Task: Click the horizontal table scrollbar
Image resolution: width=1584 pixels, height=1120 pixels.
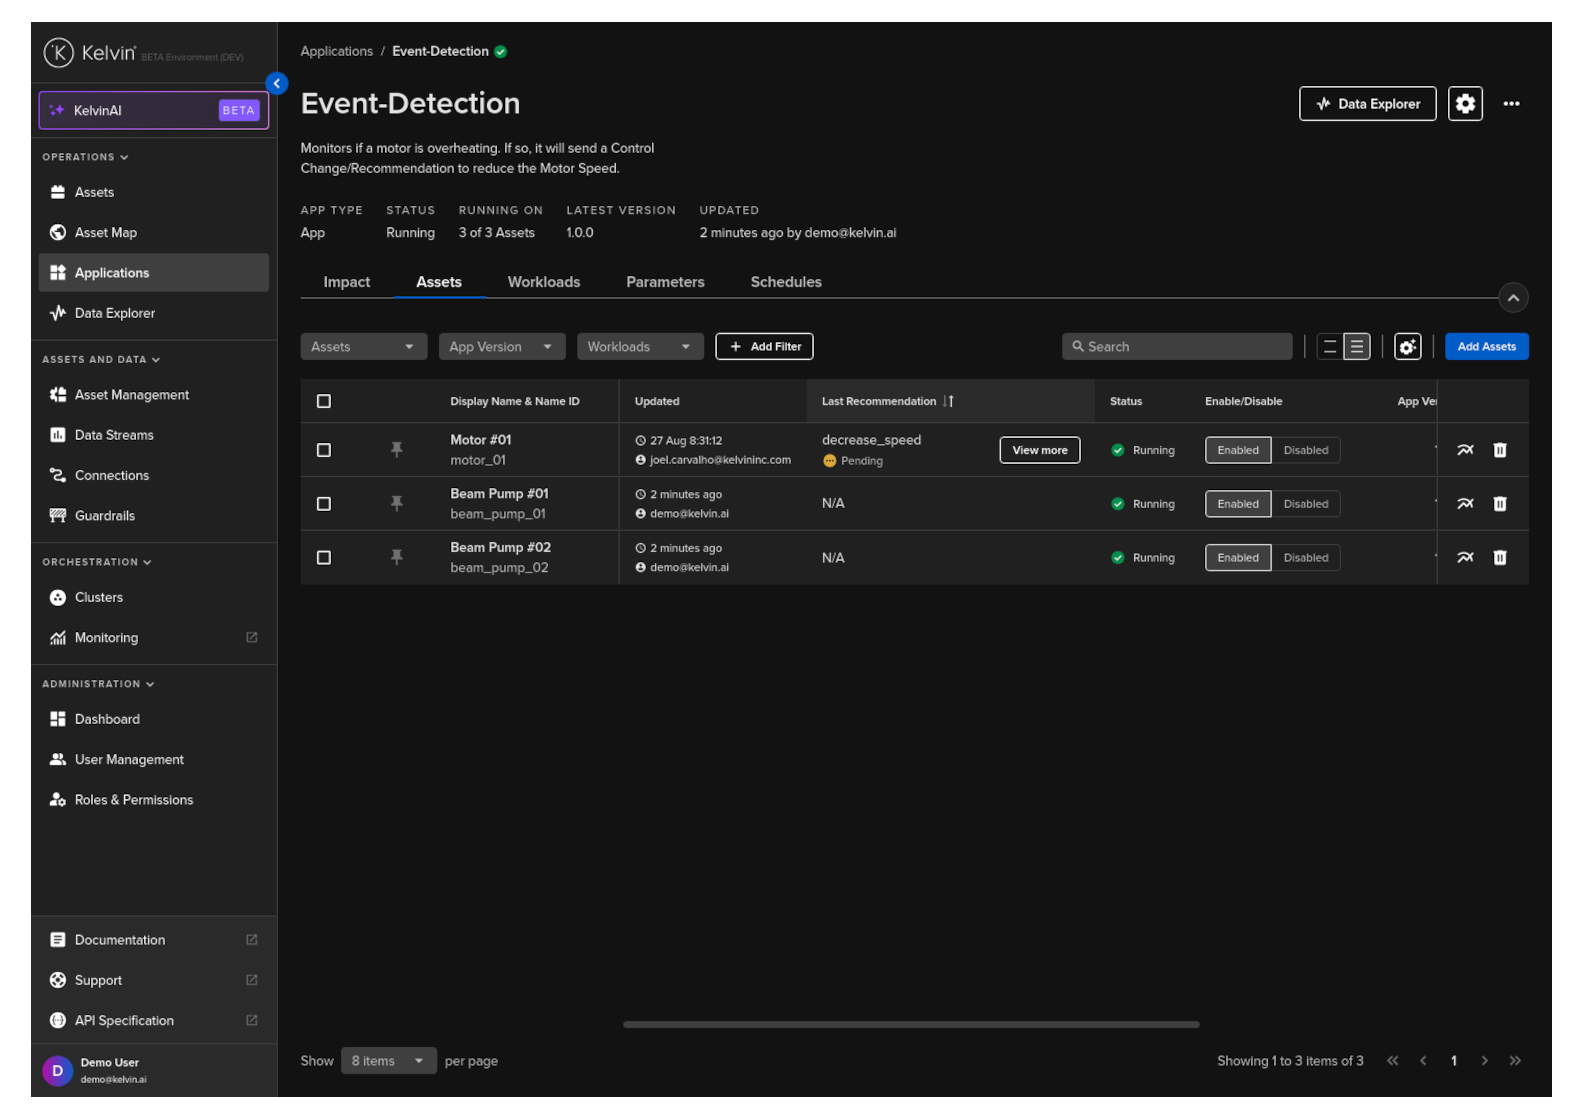Action: tap(911, 1024)
